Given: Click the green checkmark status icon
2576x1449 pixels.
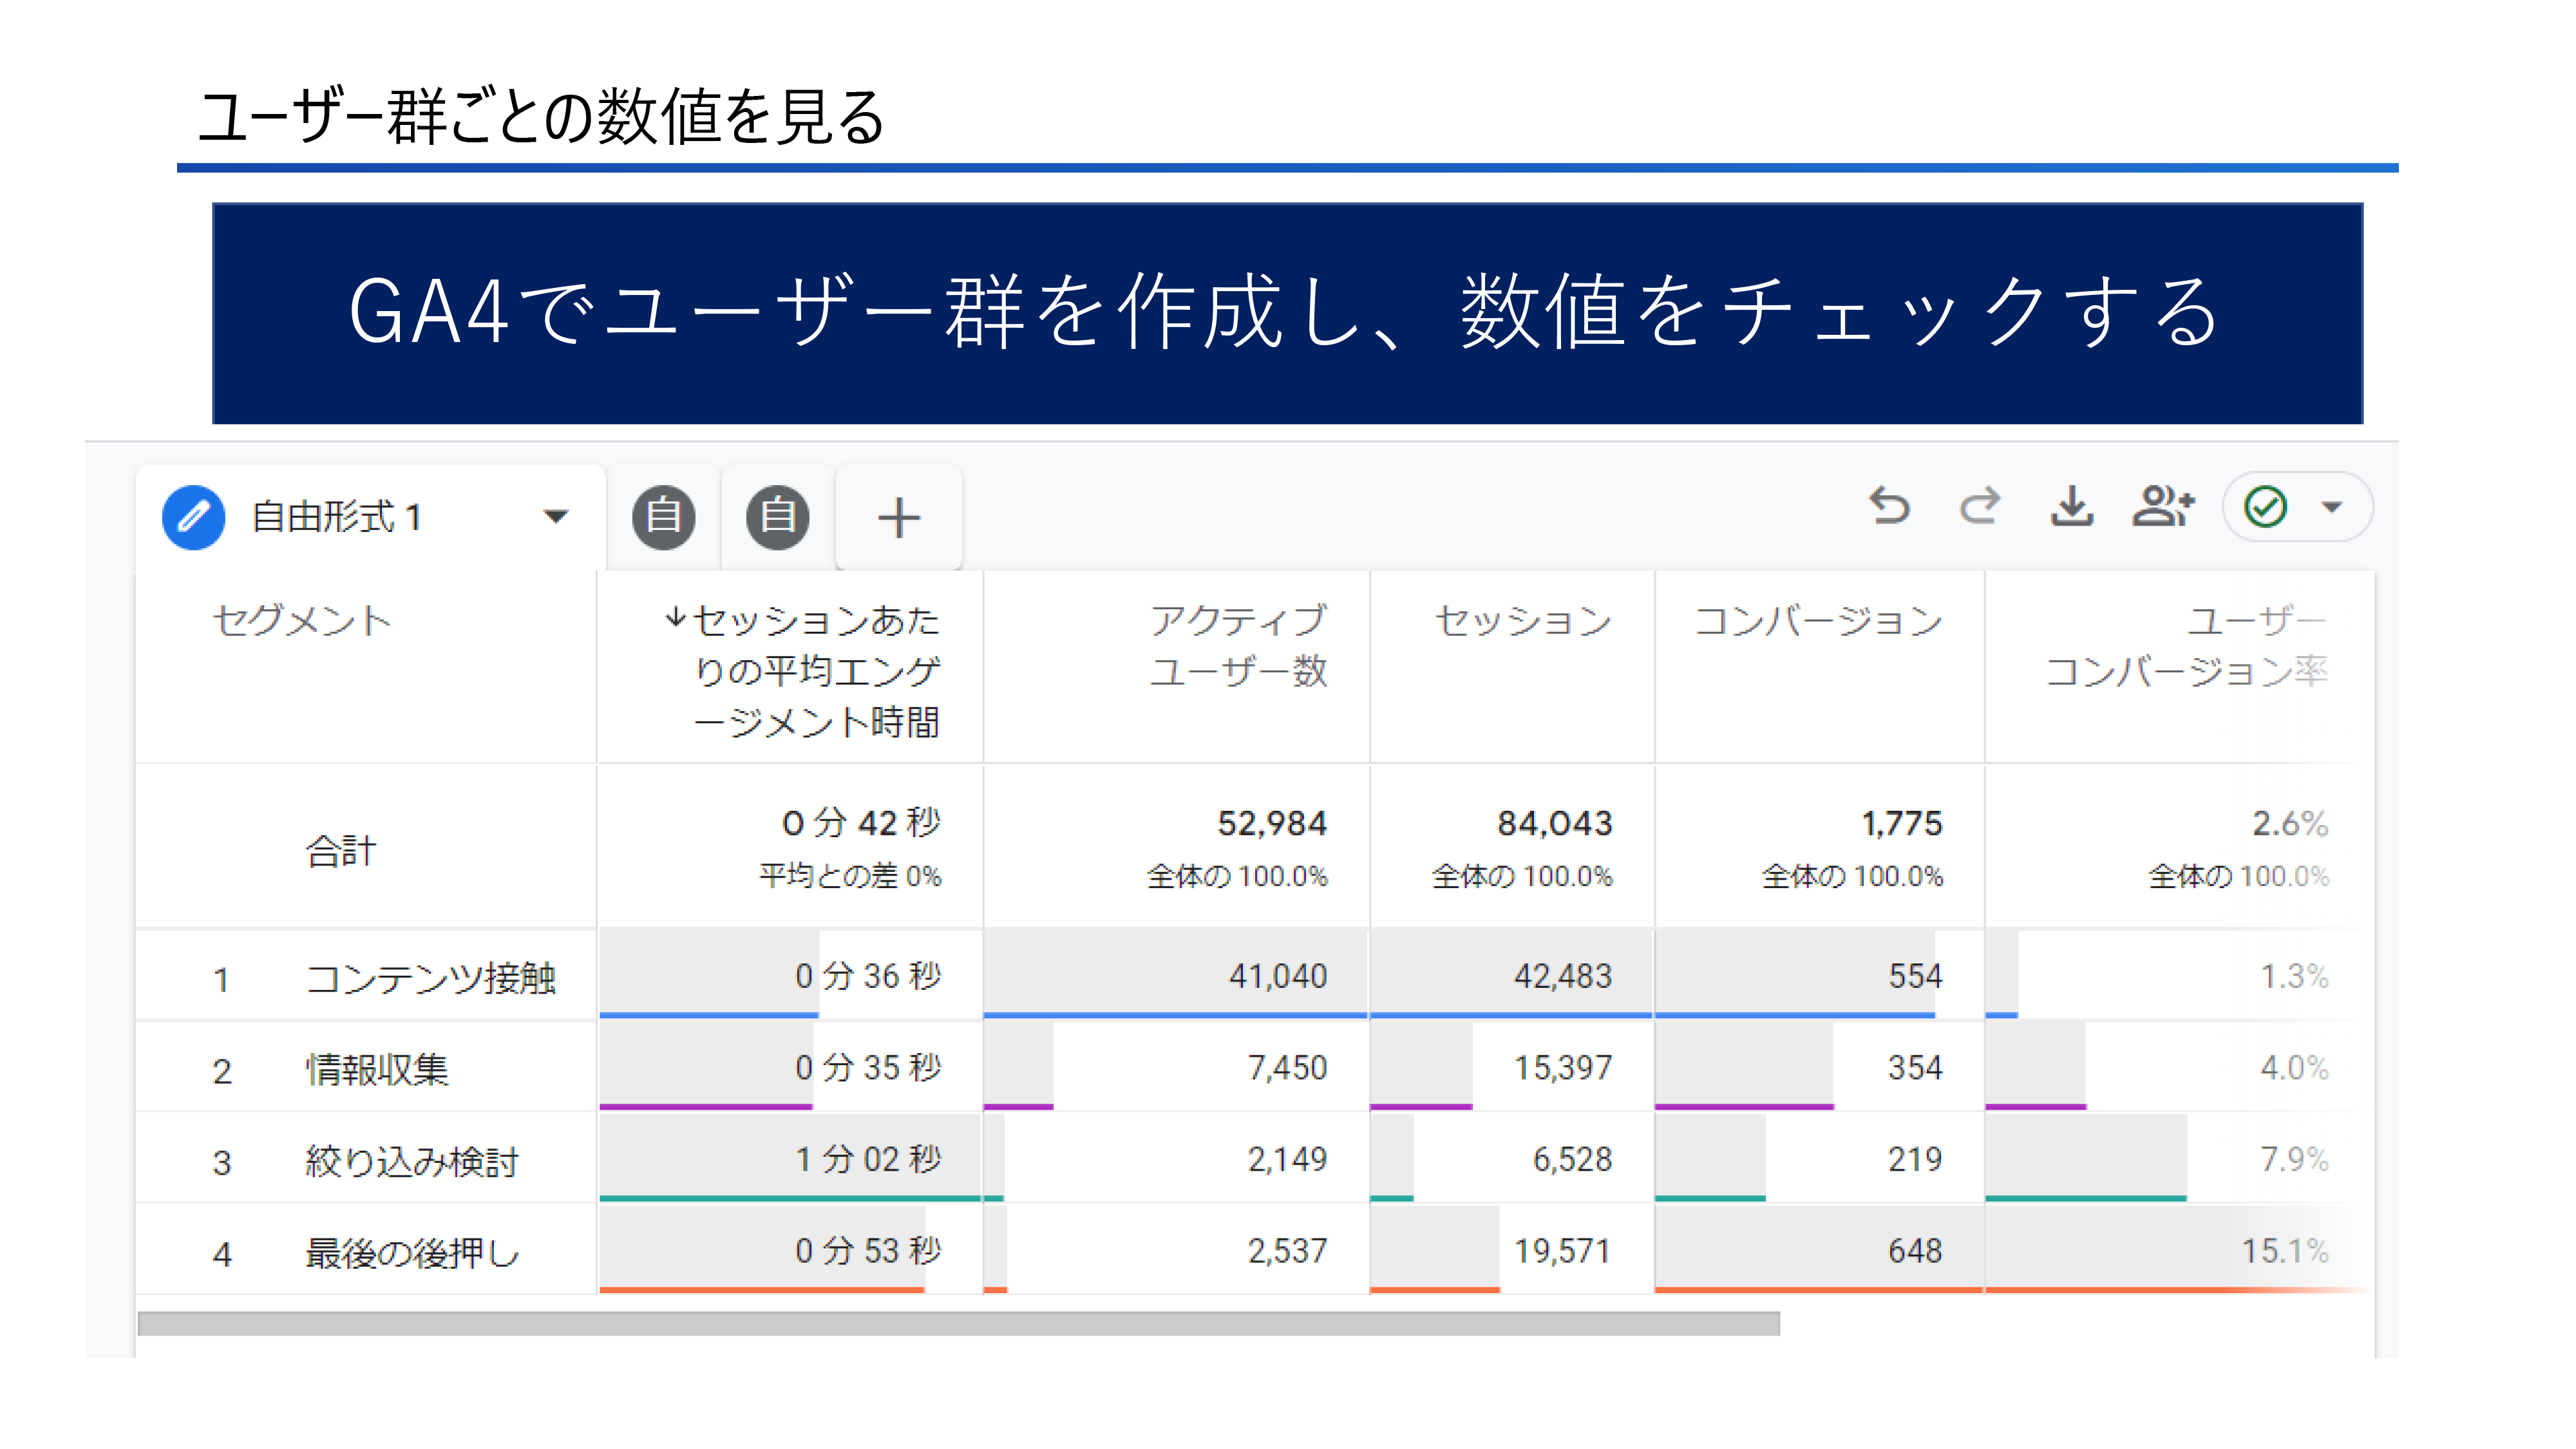Looking at the screenshot, I should point(2265,507).
